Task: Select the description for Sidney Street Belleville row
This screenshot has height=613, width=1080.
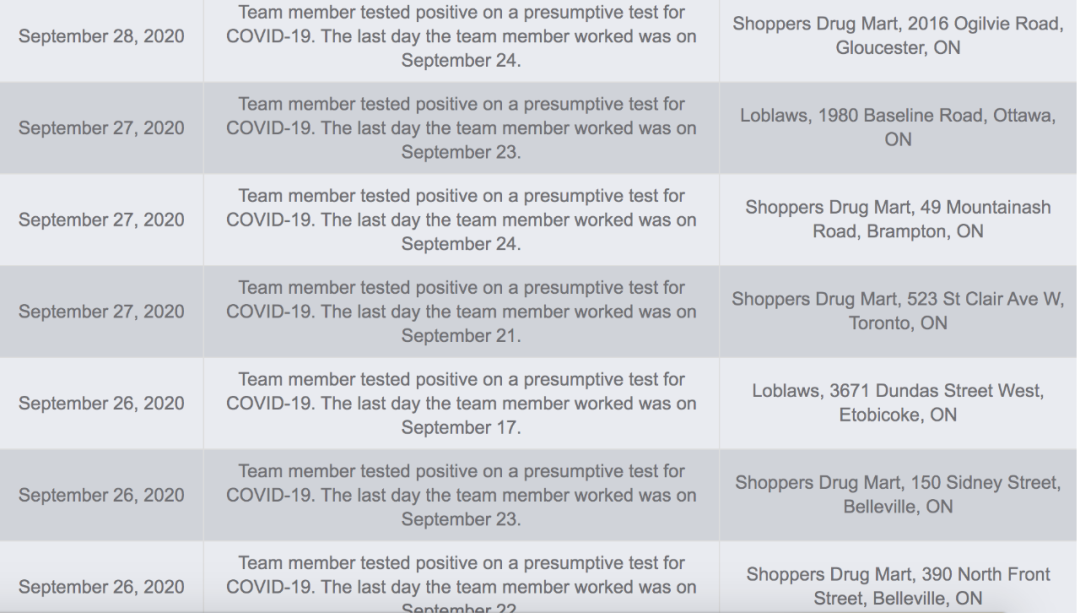Action: pyautogui.click(x=461, y=495)
